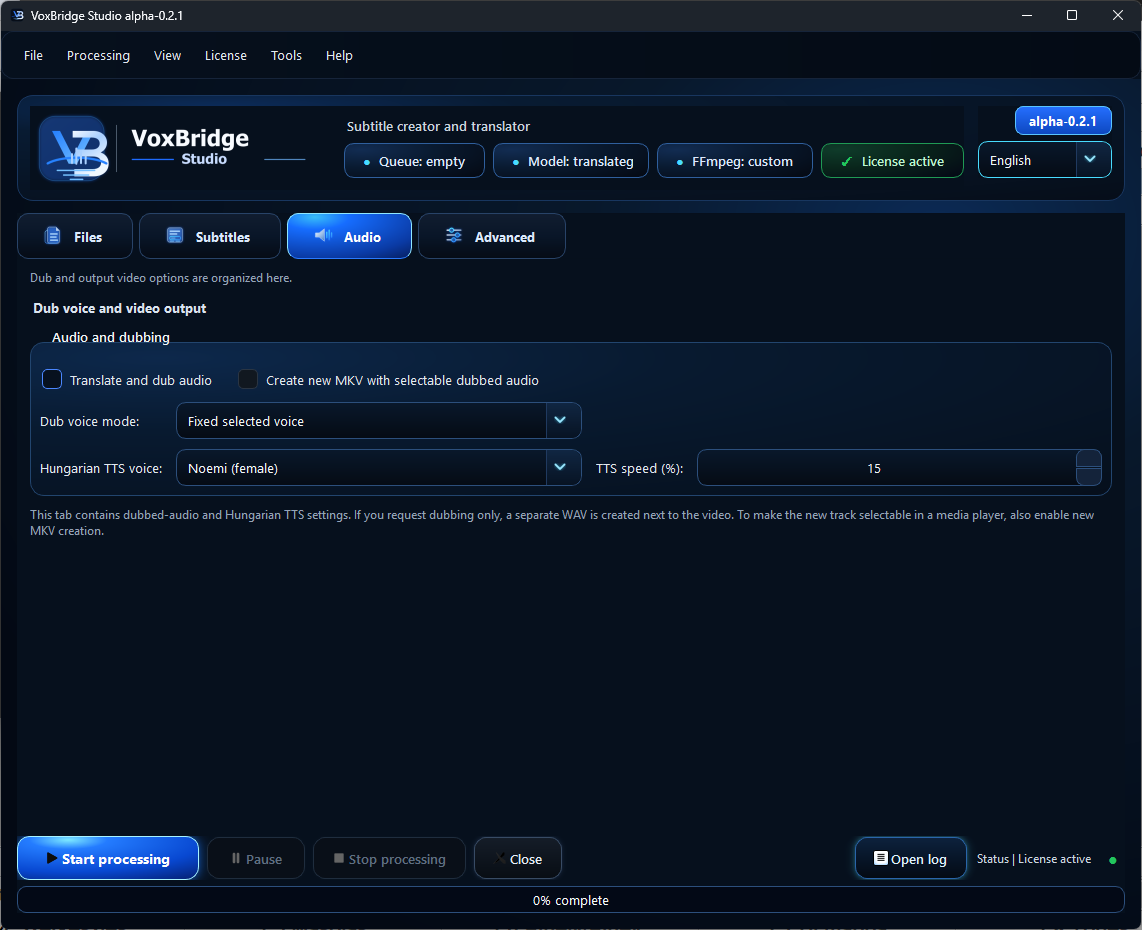
Task: Increase TTS speed with up stepper arrow
Action: [x=1089, y=459]
